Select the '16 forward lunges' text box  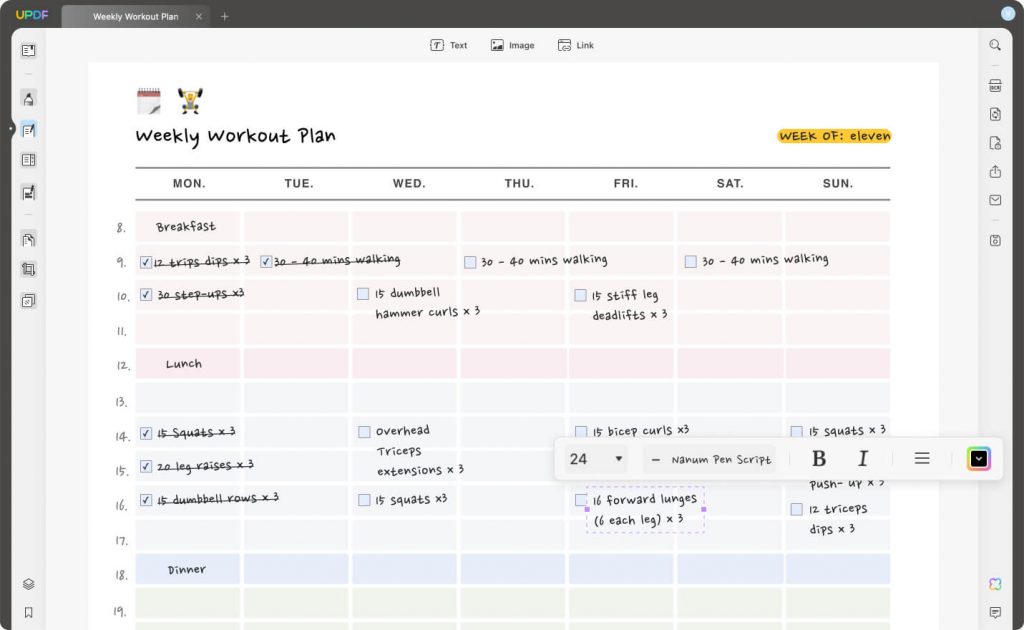click(x=645, y=509)
